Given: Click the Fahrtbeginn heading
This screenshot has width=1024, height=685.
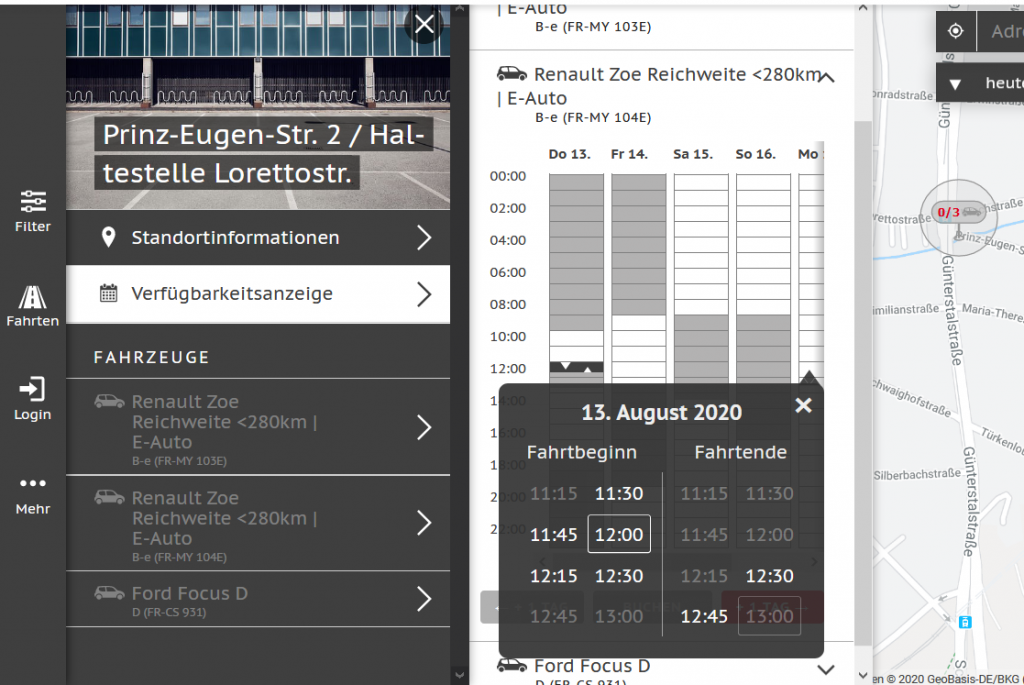Looking at the screenshot, I should click(582, 452).
